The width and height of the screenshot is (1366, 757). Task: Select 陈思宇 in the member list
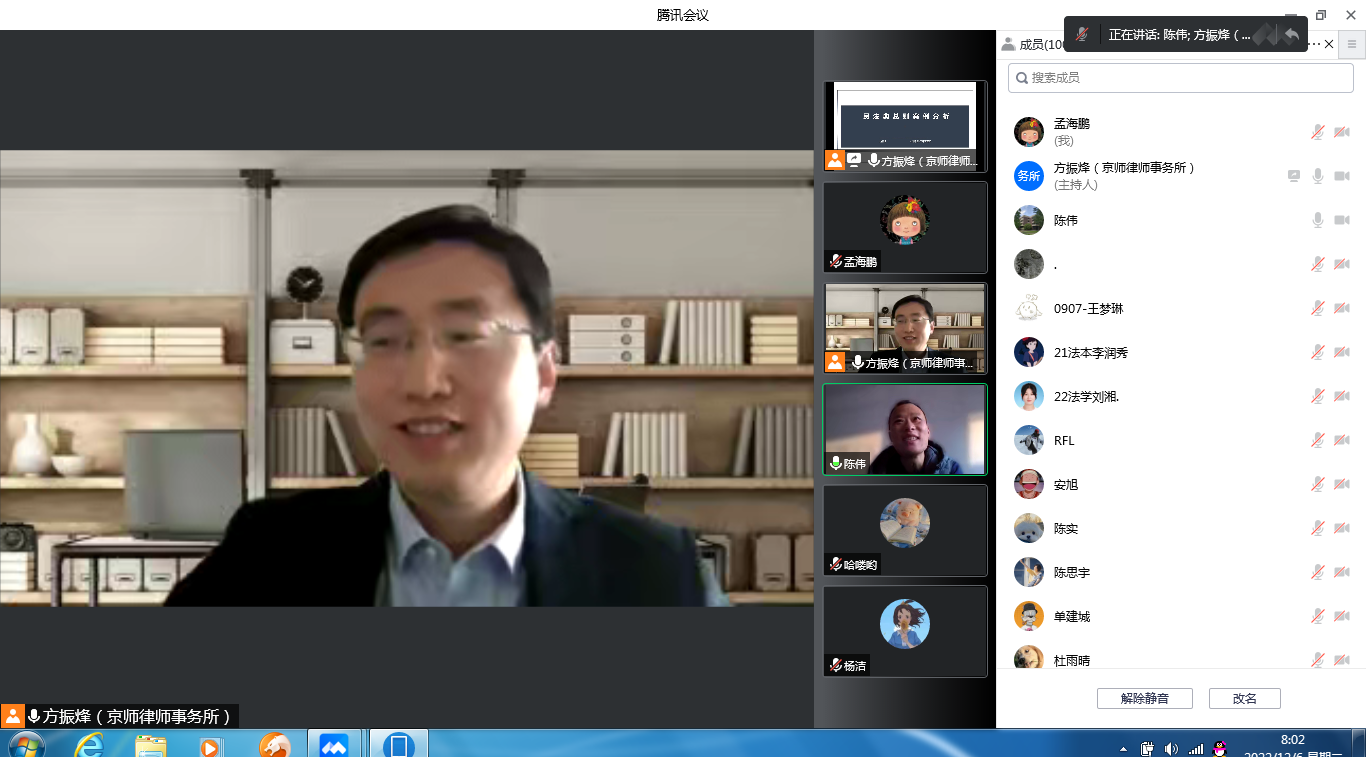point(1071,573)
